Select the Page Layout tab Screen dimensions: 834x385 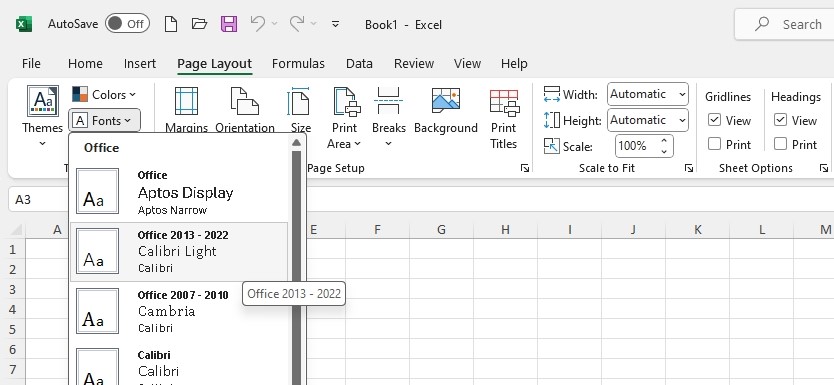[x=214, y=64]
